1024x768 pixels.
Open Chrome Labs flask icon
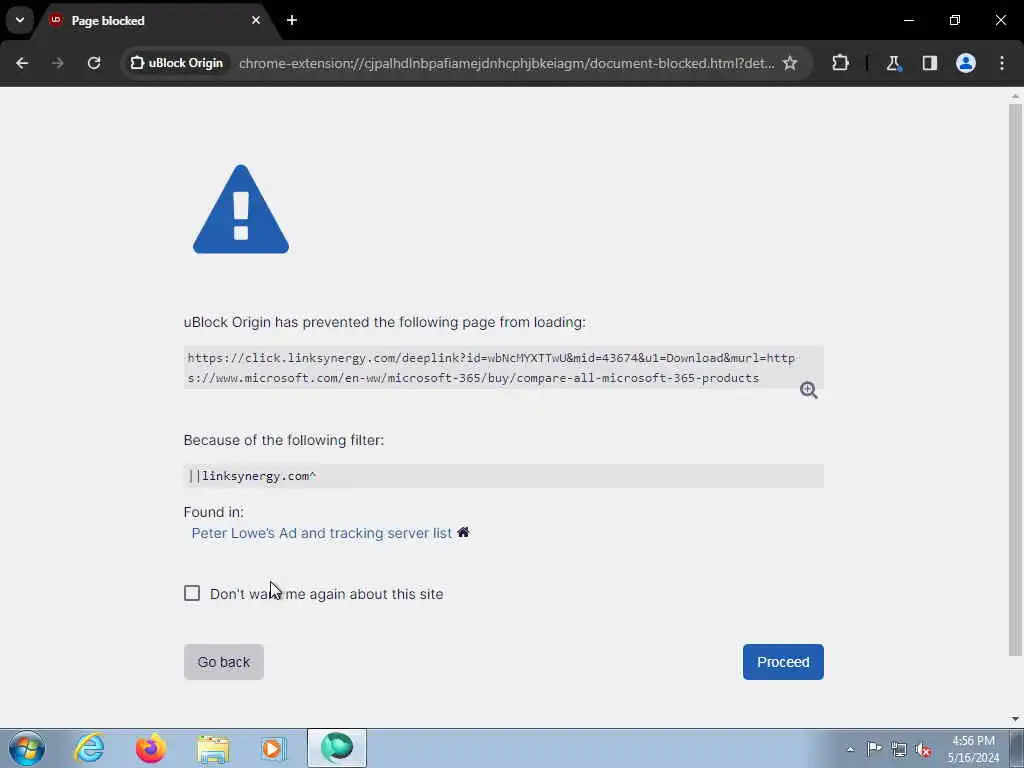[893, 63]
